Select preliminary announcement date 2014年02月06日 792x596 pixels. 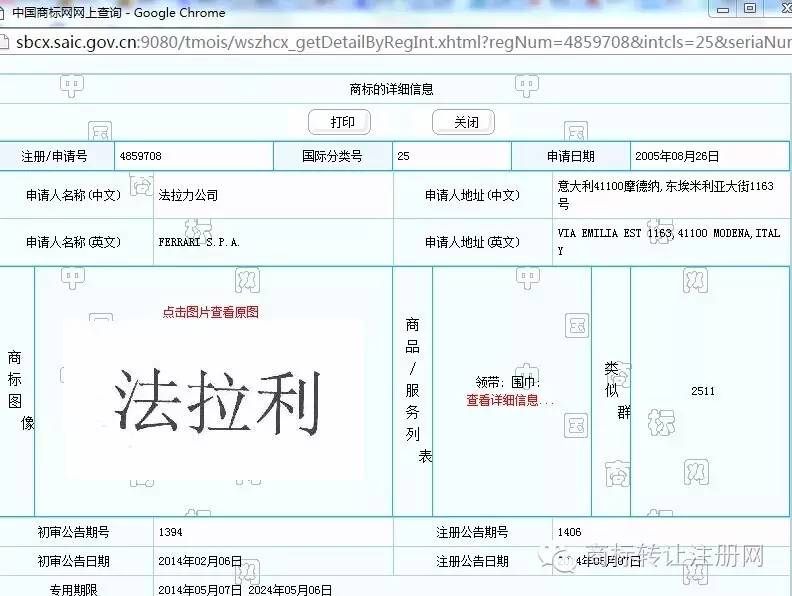coord(200,561)
